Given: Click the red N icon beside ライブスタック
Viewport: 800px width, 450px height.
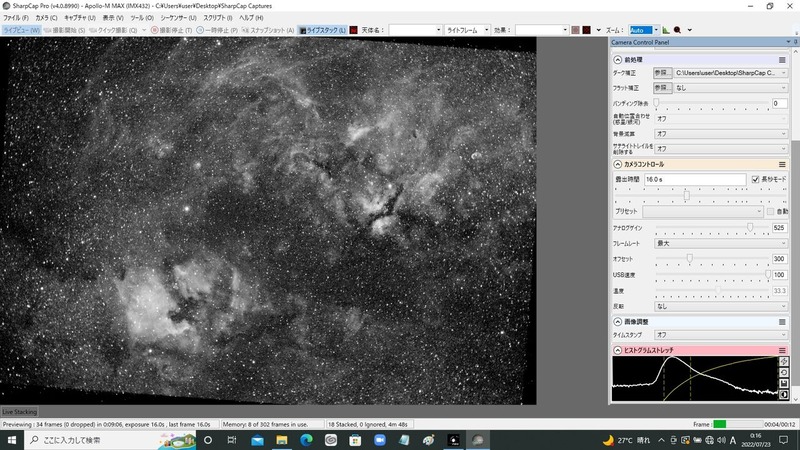Looking at the screenshot, I should coord(353,30).
